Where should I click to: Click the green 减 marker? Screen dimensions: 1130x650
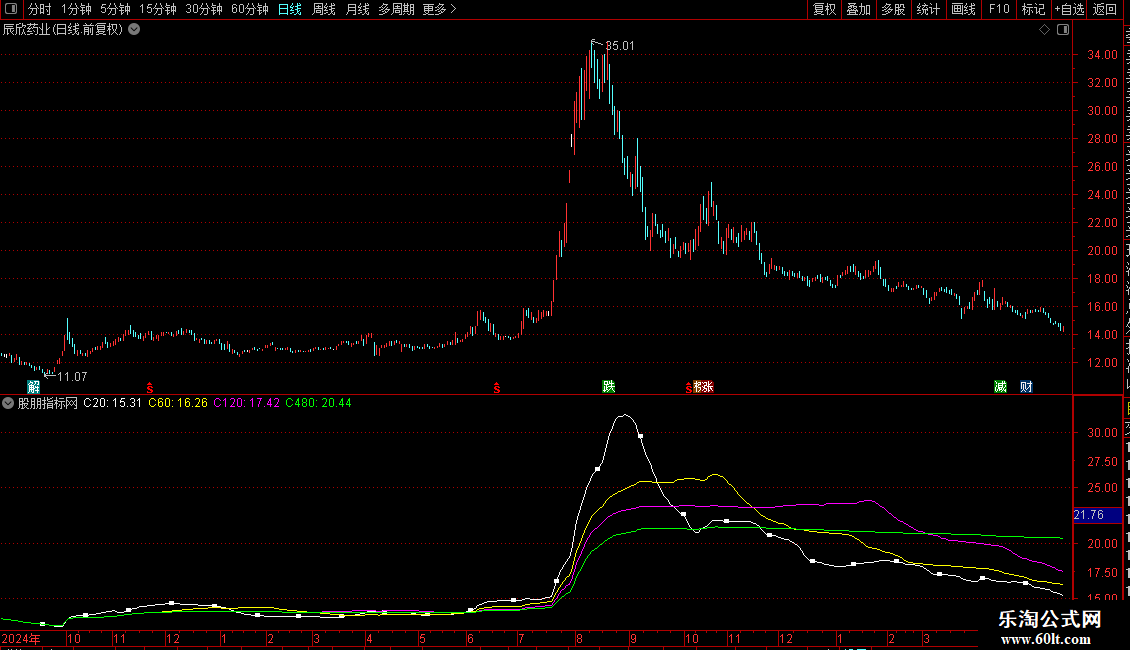[1000, 387]
